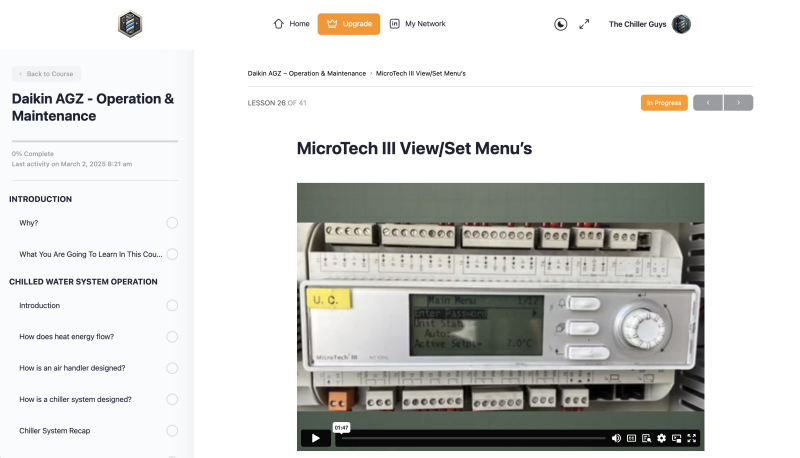Viewport: 800px width, 458px height.
Task: Toggle dark mode with the moon icon
Action: pos(560,24)
